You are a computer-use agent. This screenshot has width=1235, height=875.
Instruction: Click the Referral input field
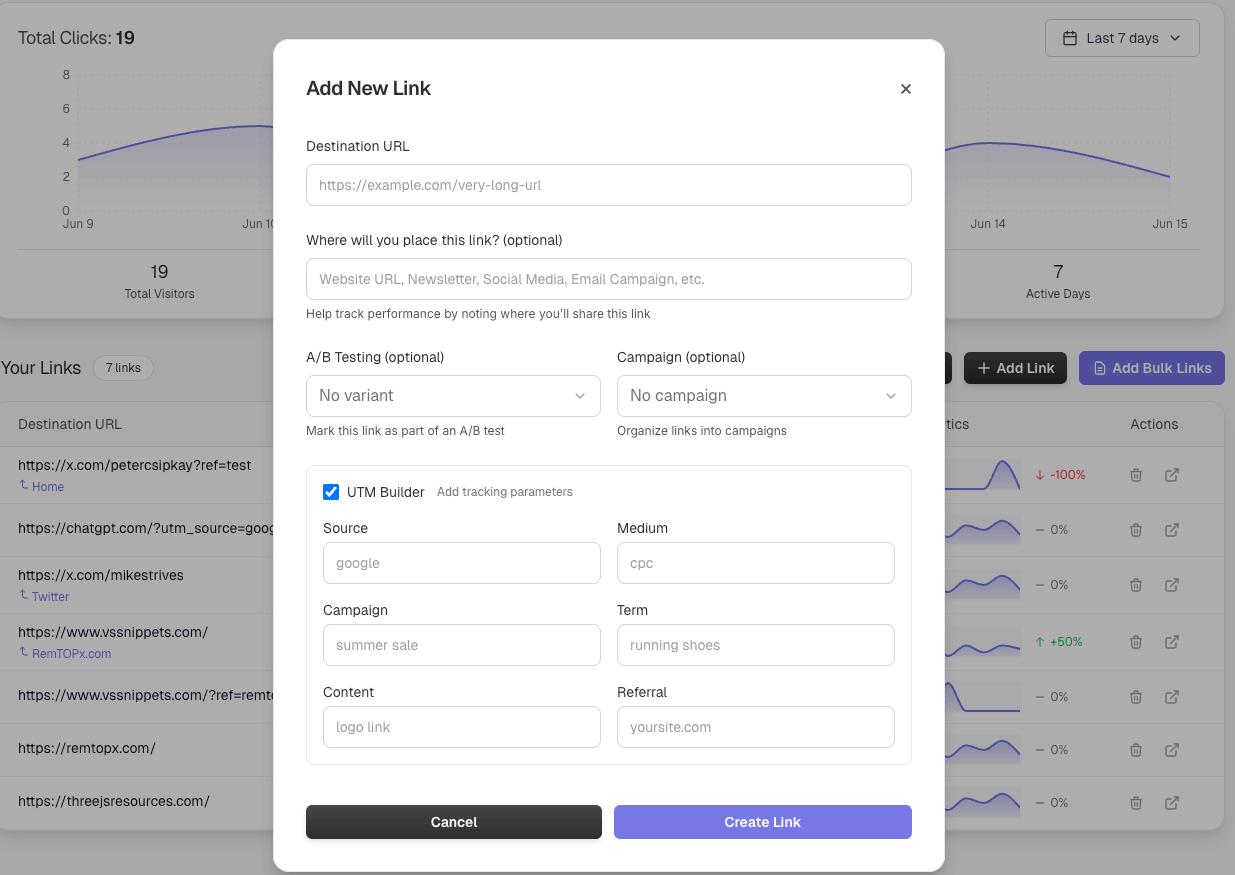pyautogui.click(x=755, y=727)
